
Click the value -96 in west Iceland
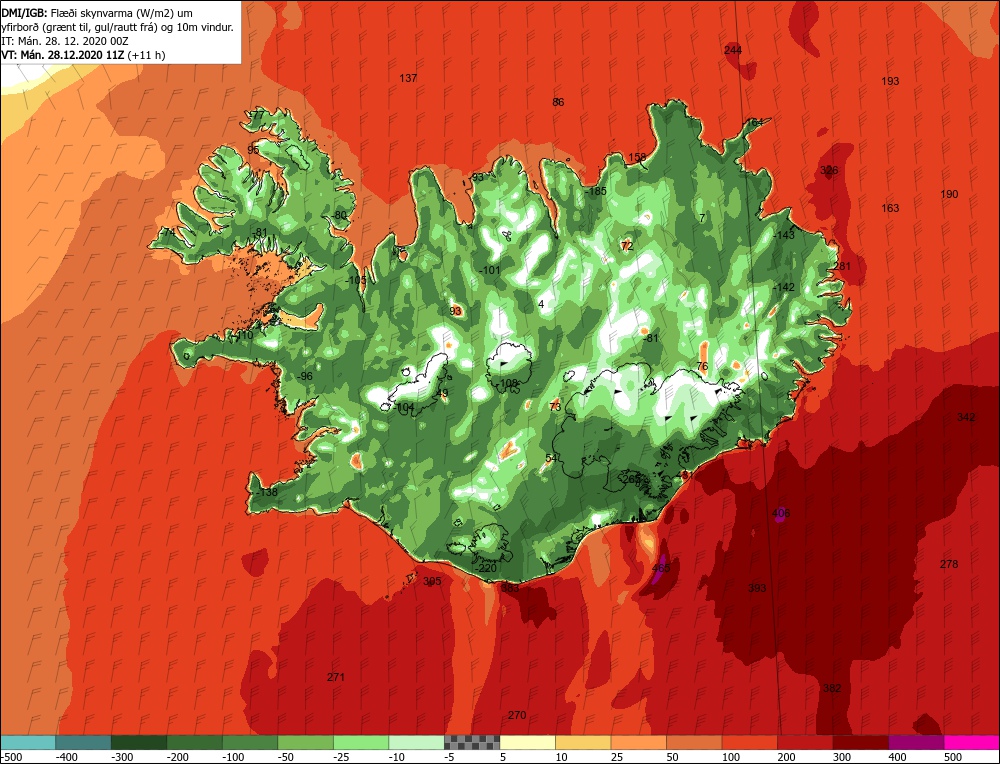pyautogui.click(x=305, y=376)
